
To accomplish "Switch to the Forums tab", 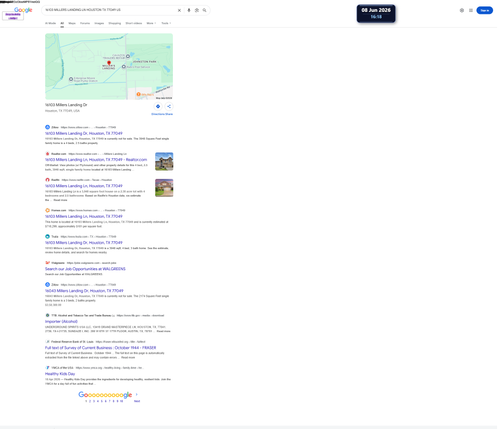I will (x=85, y=23).
